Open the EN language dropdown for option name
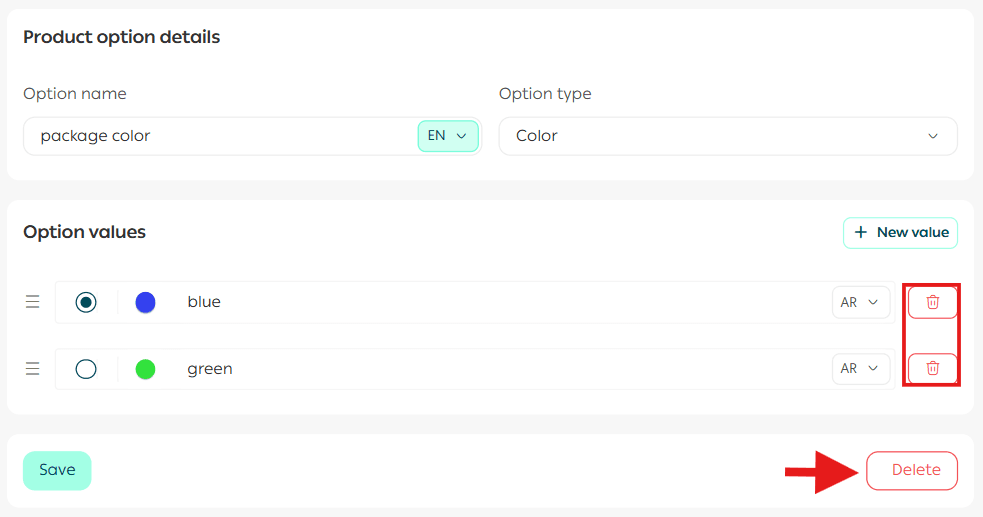 447,136
